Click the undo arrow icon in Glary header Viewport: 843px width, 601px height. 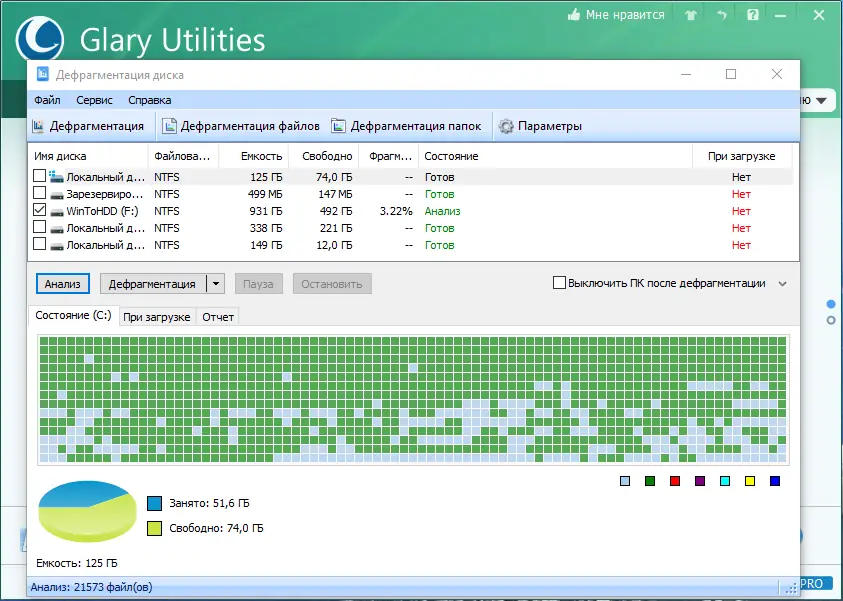pyautogui.click(x=722, y=15)
